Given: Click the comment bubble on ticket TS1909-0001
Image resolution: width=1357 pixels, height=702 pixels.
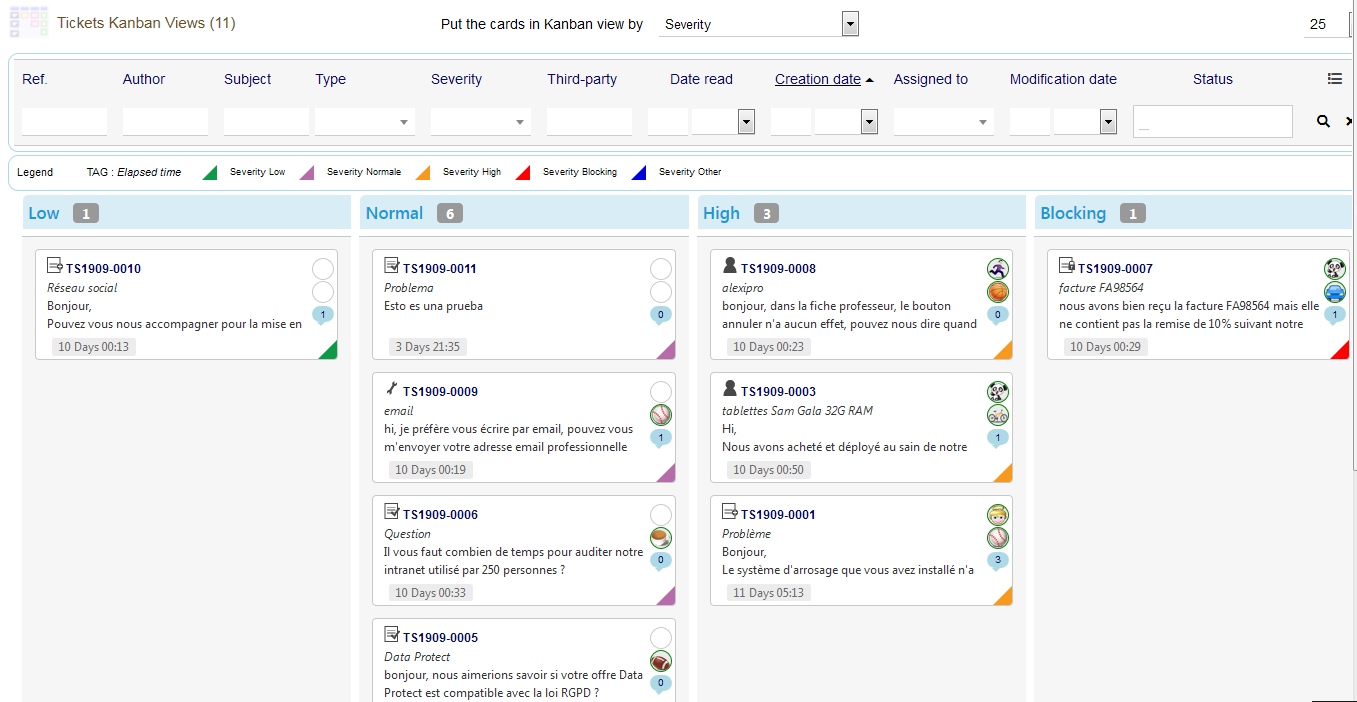Looking at the screenshot, I should pos(997,561).
